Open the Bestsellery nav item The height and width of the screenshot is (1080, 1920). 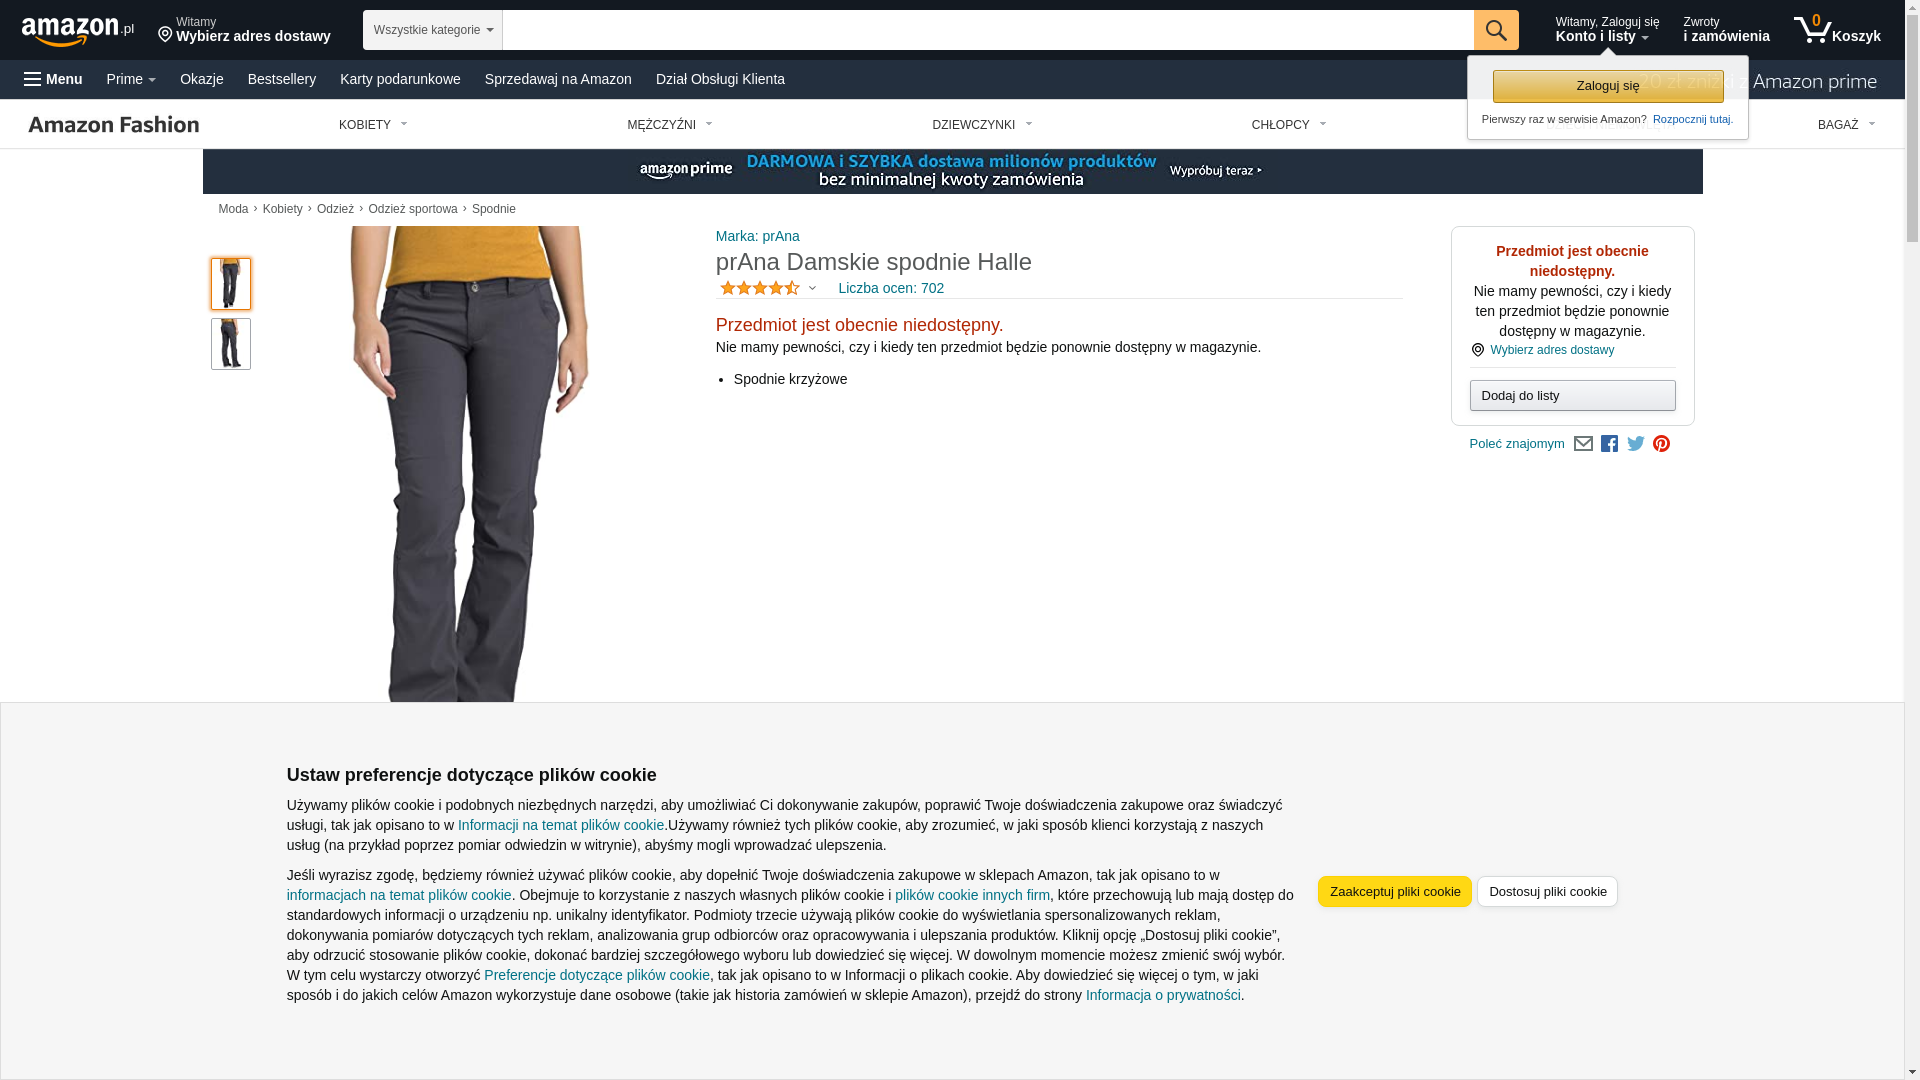tap(282, 79)
